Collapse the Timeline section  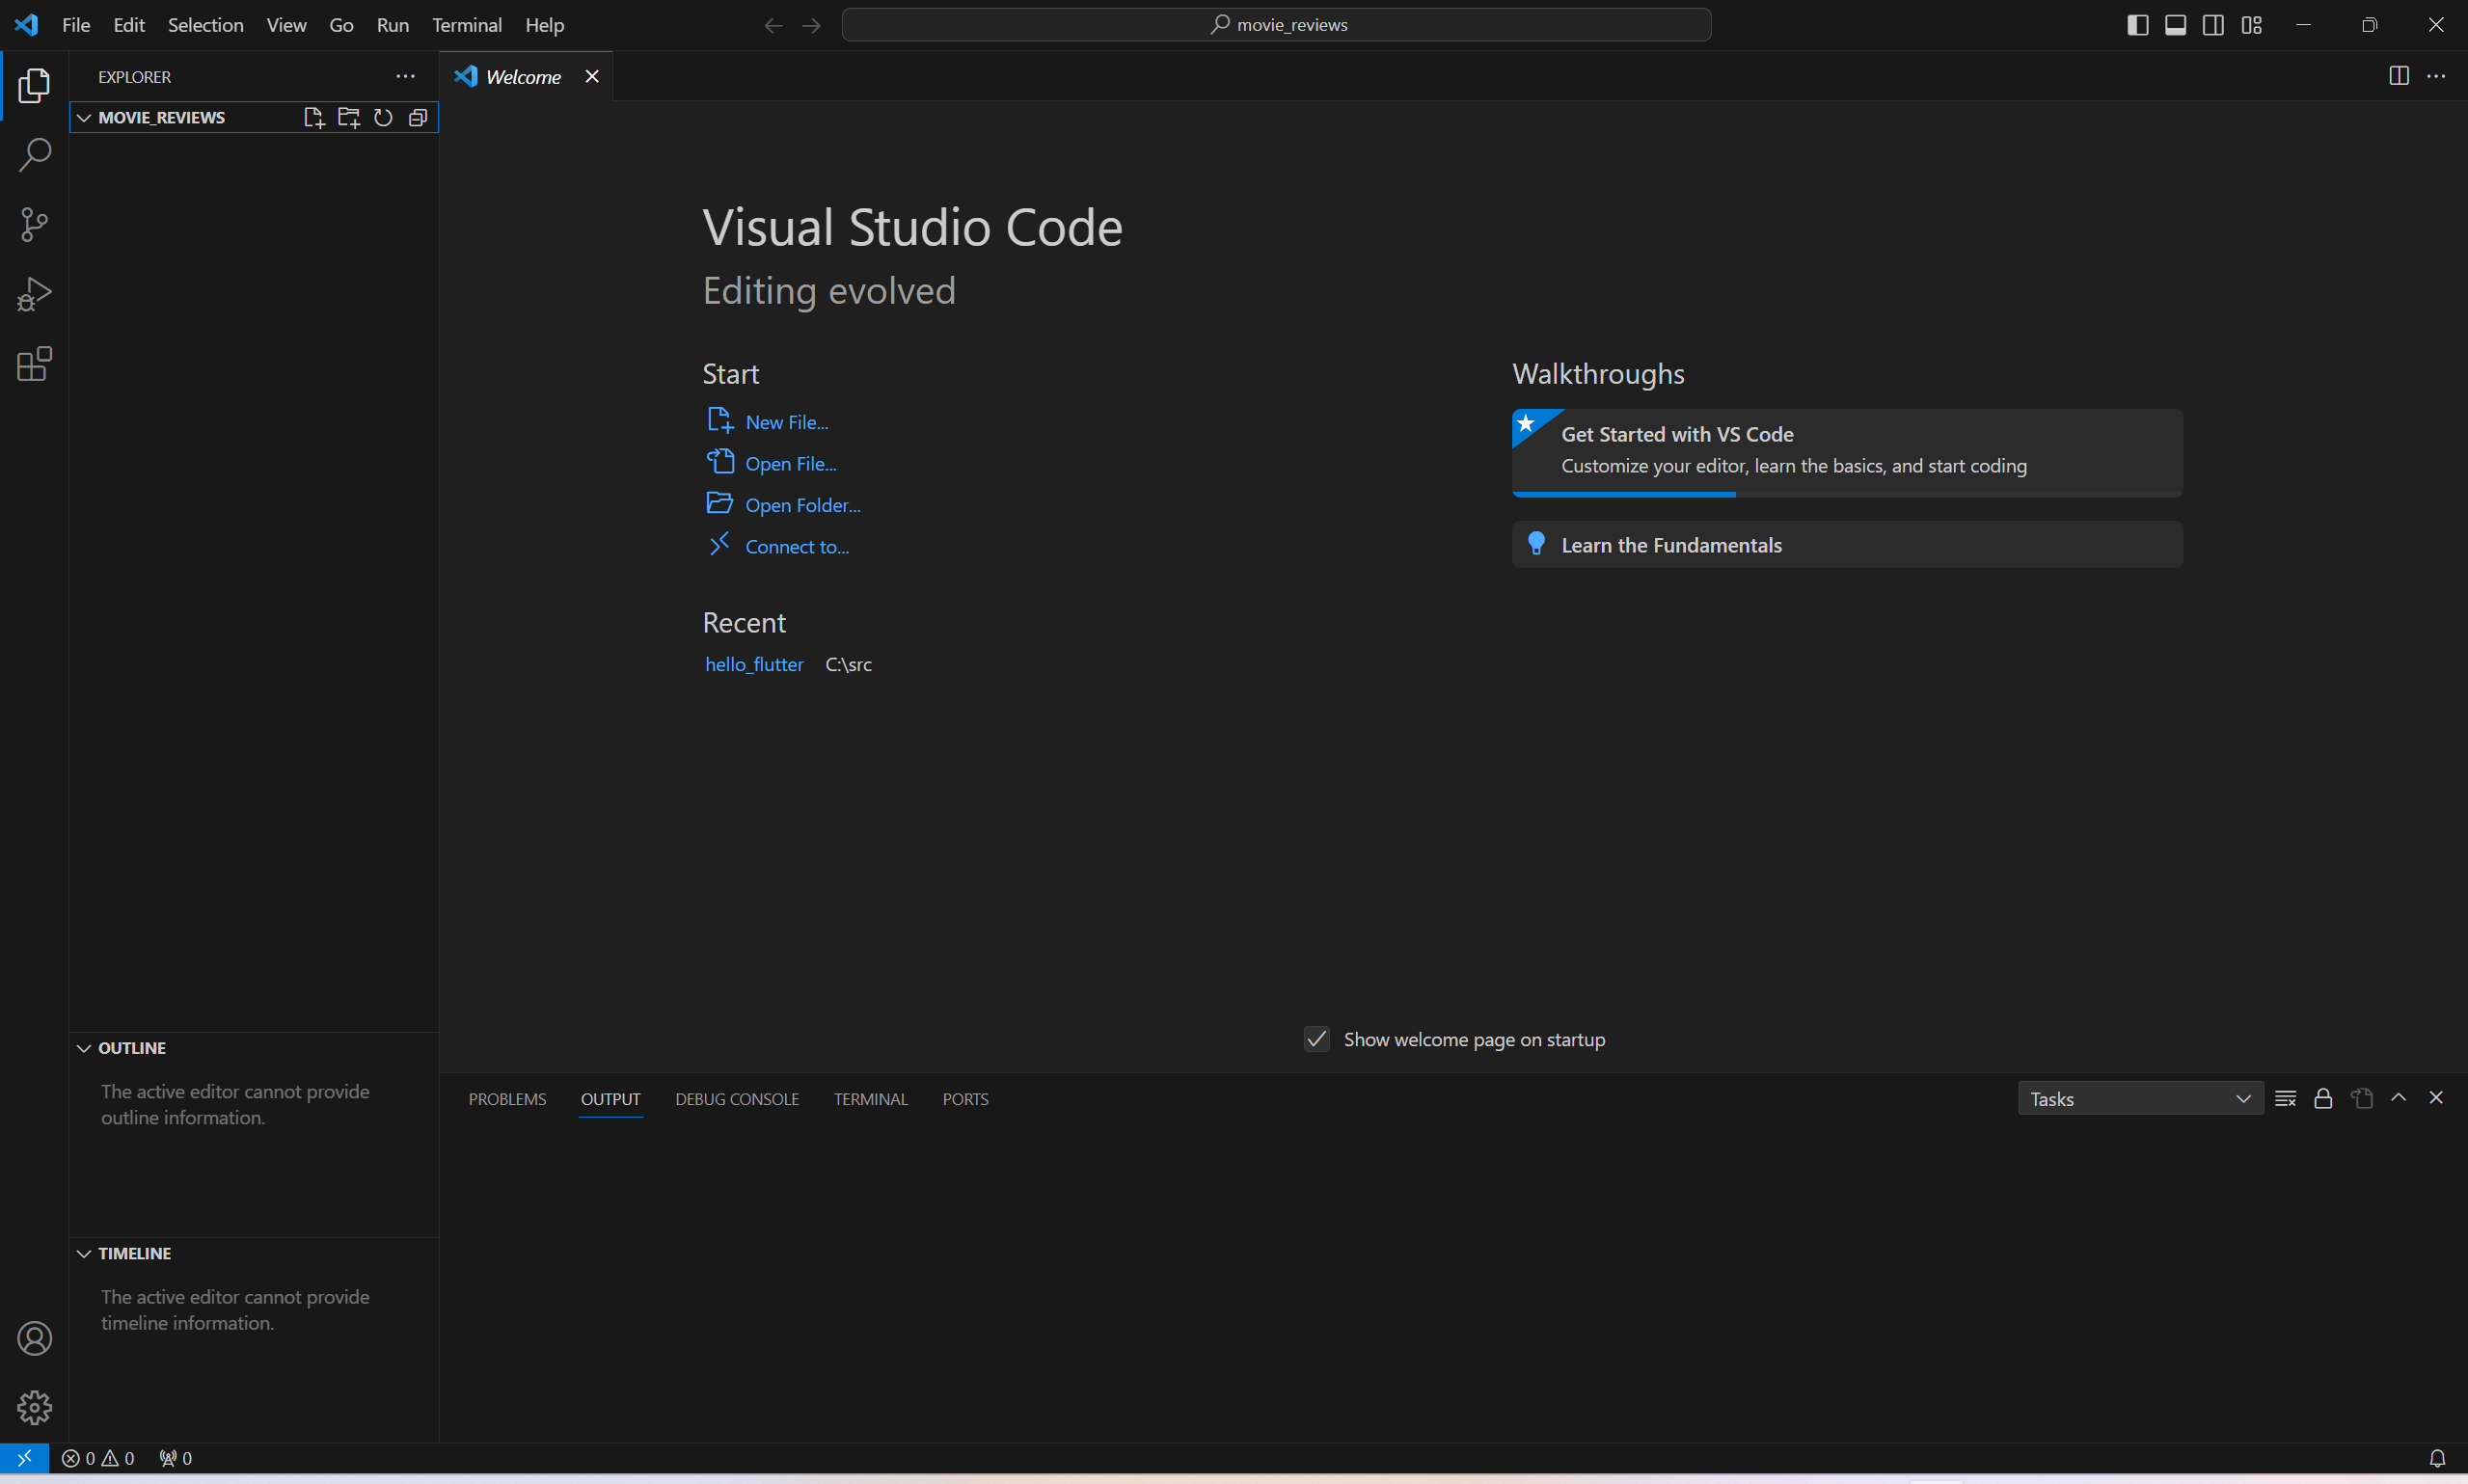(x=84, y=1253)
